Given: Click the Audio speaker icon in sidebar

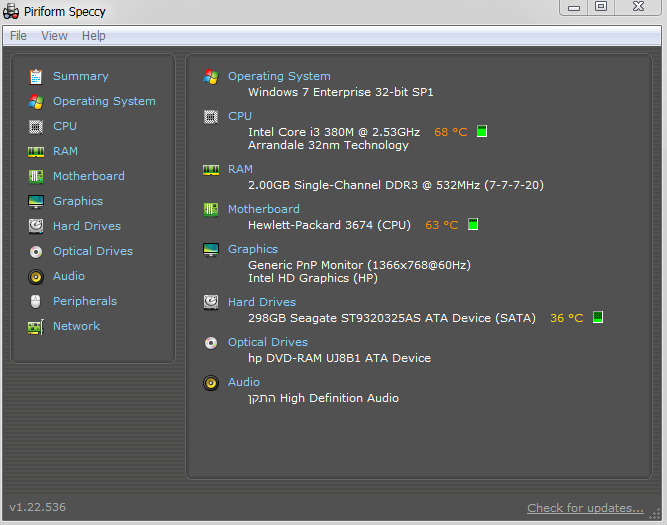Looking at the screenshot, I should (x=36, y=276).
